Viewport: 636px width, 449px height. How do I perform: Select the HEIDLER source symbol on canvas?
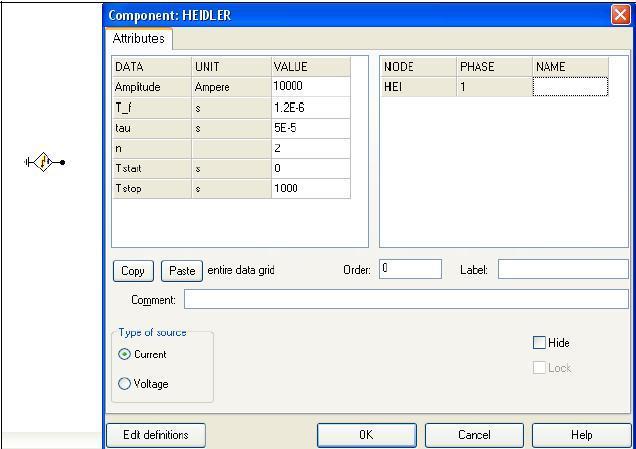pyautogui.click(x=43, y=162)
